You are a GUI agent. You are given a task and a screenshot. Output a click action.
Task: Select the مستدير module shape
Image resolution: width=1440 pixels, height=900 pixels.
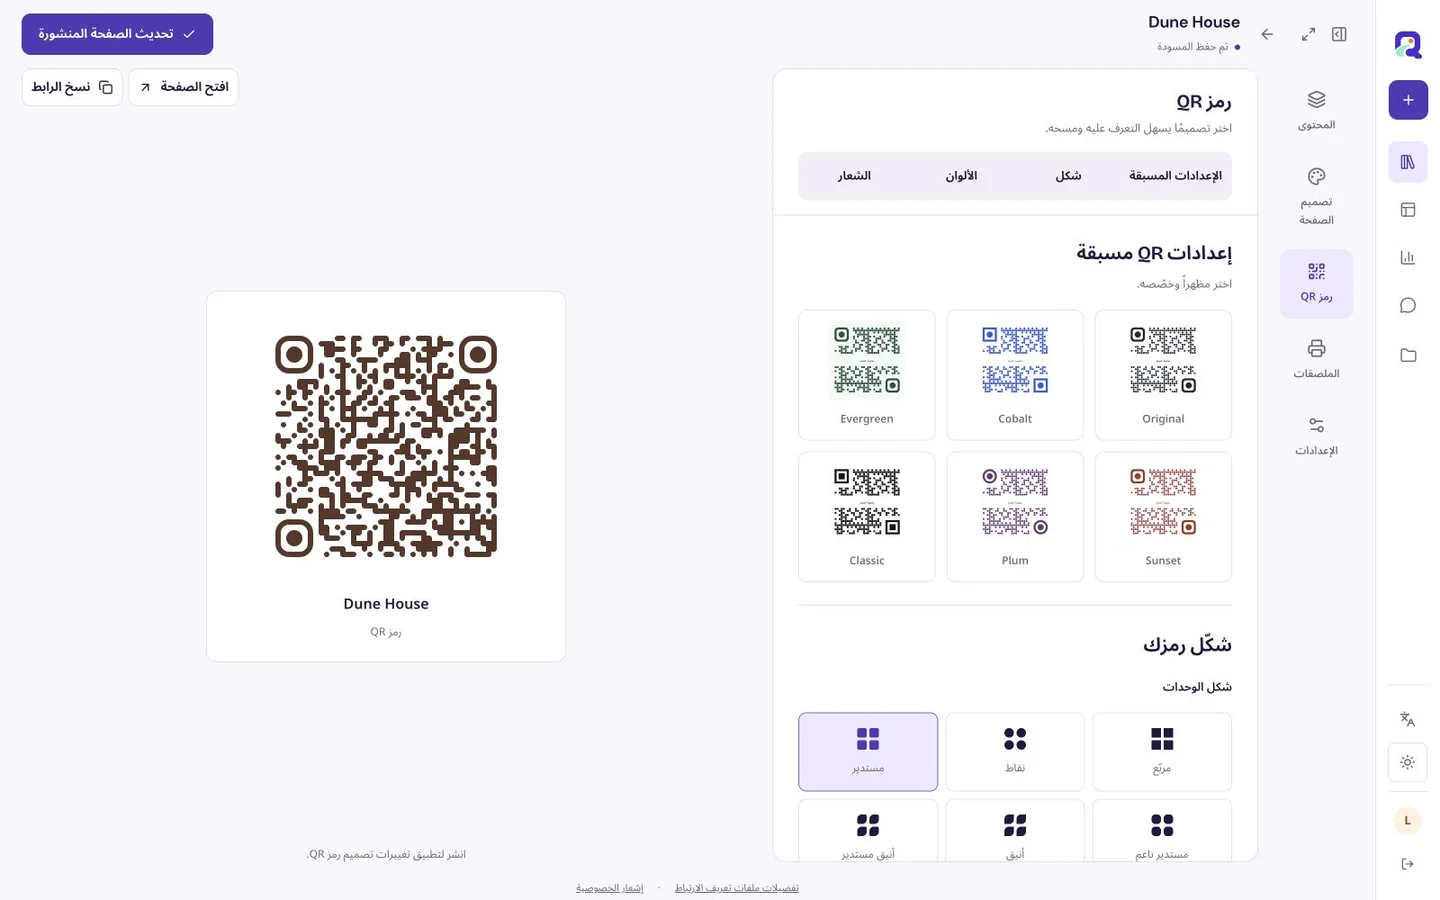pos(868,752)
